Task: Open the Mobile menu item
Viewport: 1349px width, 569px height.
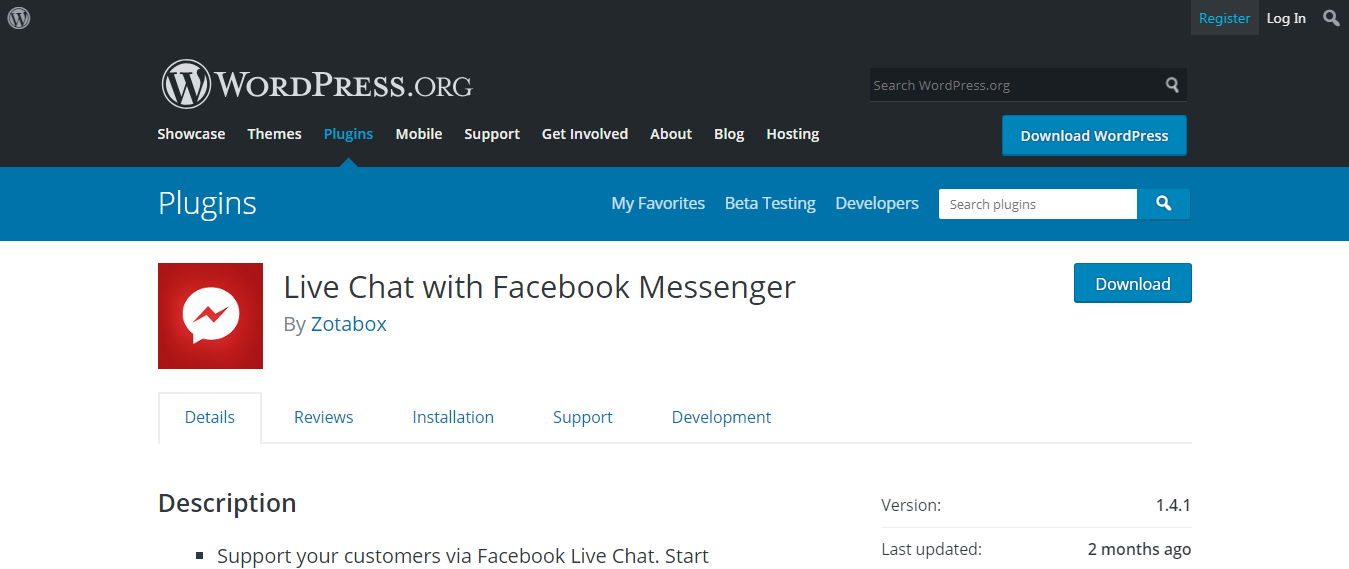Action: pyautogui.click(x=418, y=134)
